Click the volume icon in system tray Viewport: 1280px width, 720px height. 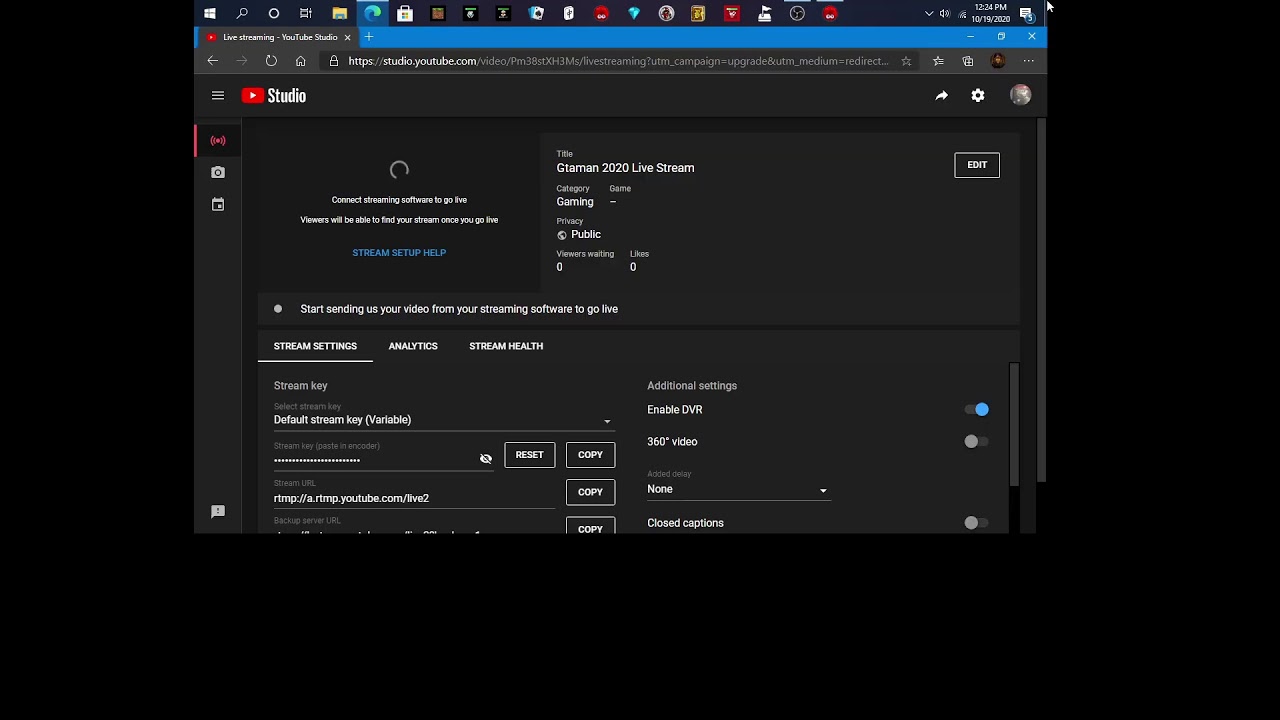coord(945,13)
